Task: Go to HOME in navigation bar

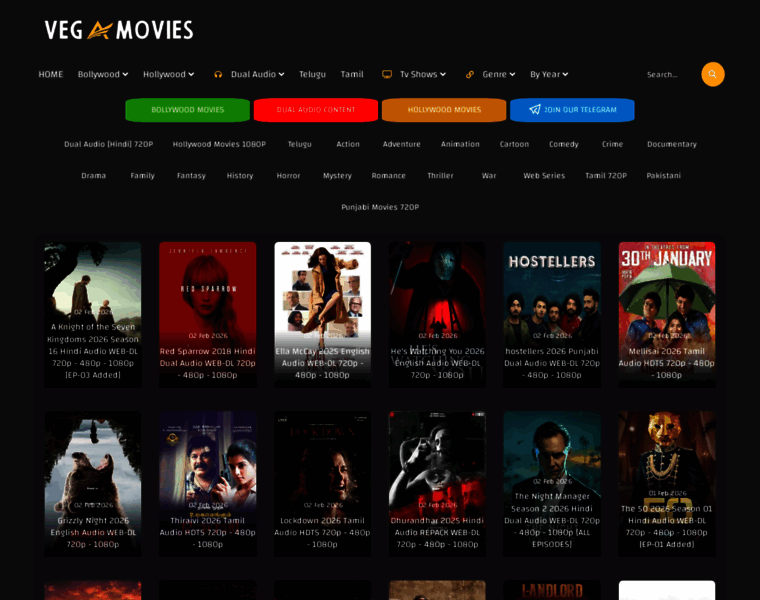Action: pos(51,74)
